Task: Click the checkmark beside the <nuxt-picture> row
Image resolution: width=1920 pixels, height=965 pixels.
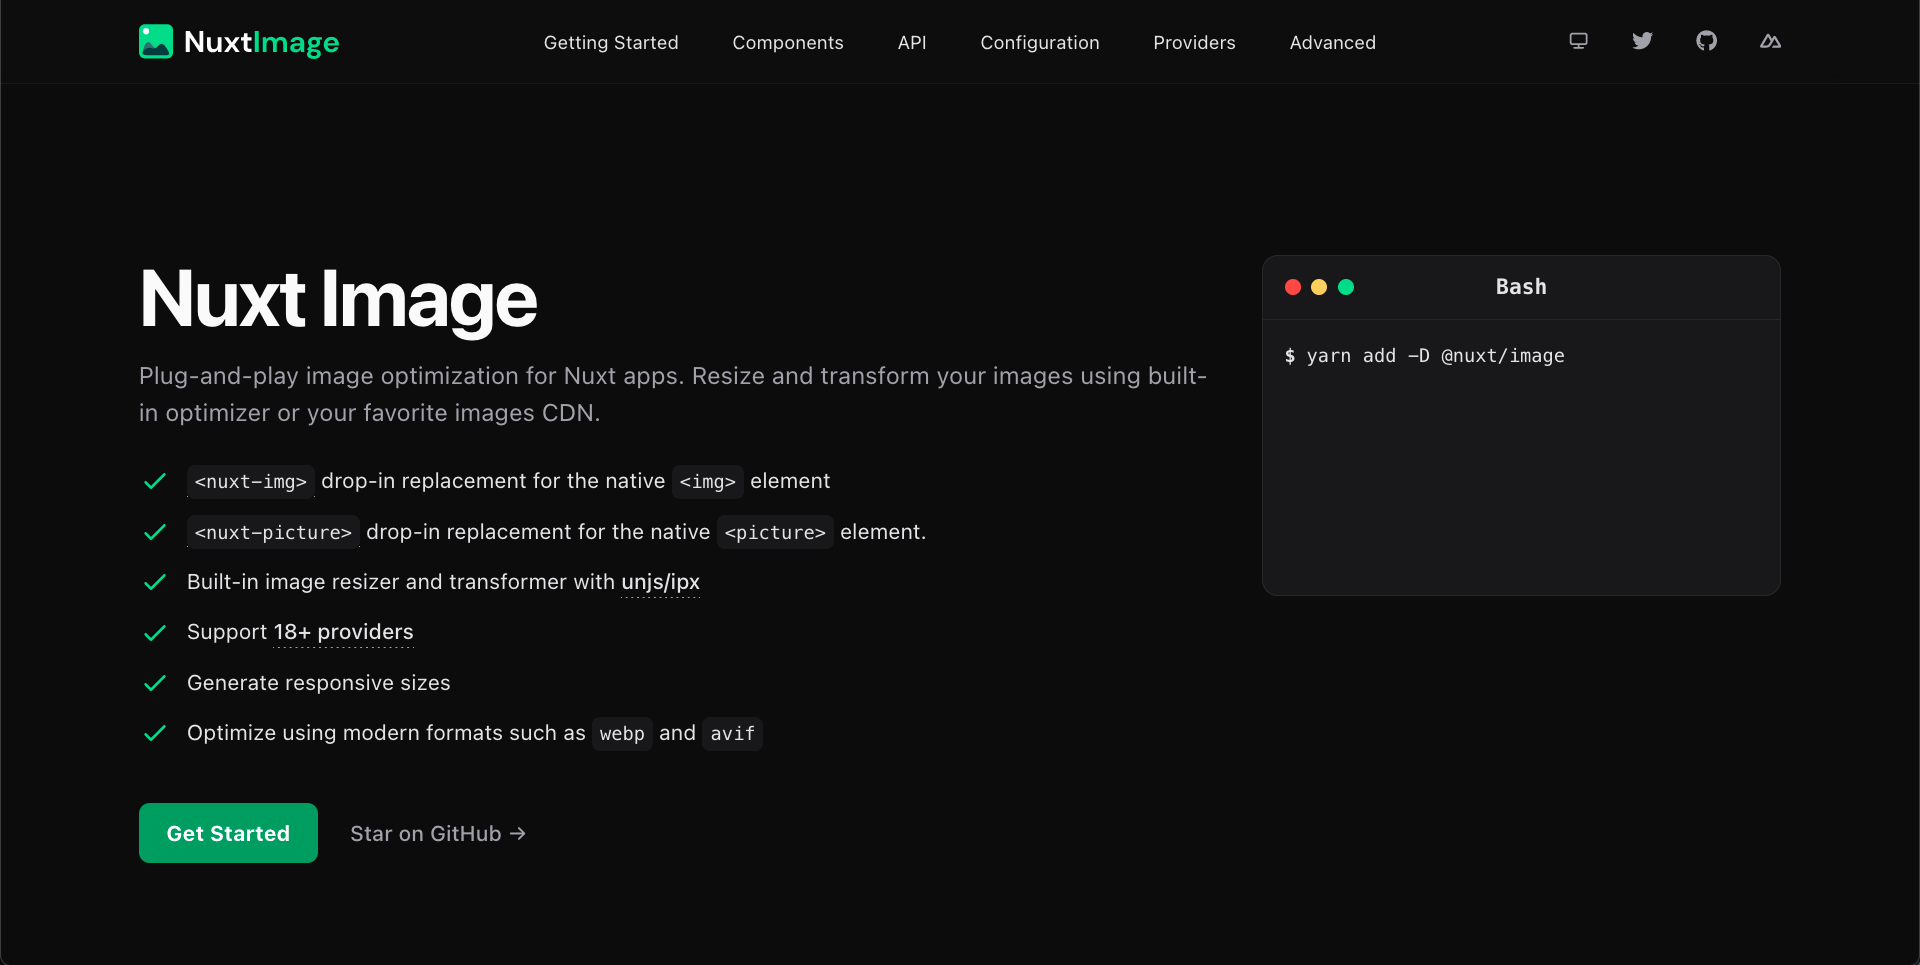Action: pos(155,532)
